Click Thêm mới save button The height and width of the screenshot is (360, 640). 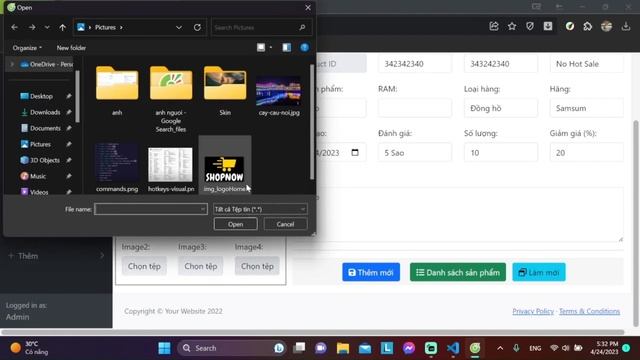371,272
